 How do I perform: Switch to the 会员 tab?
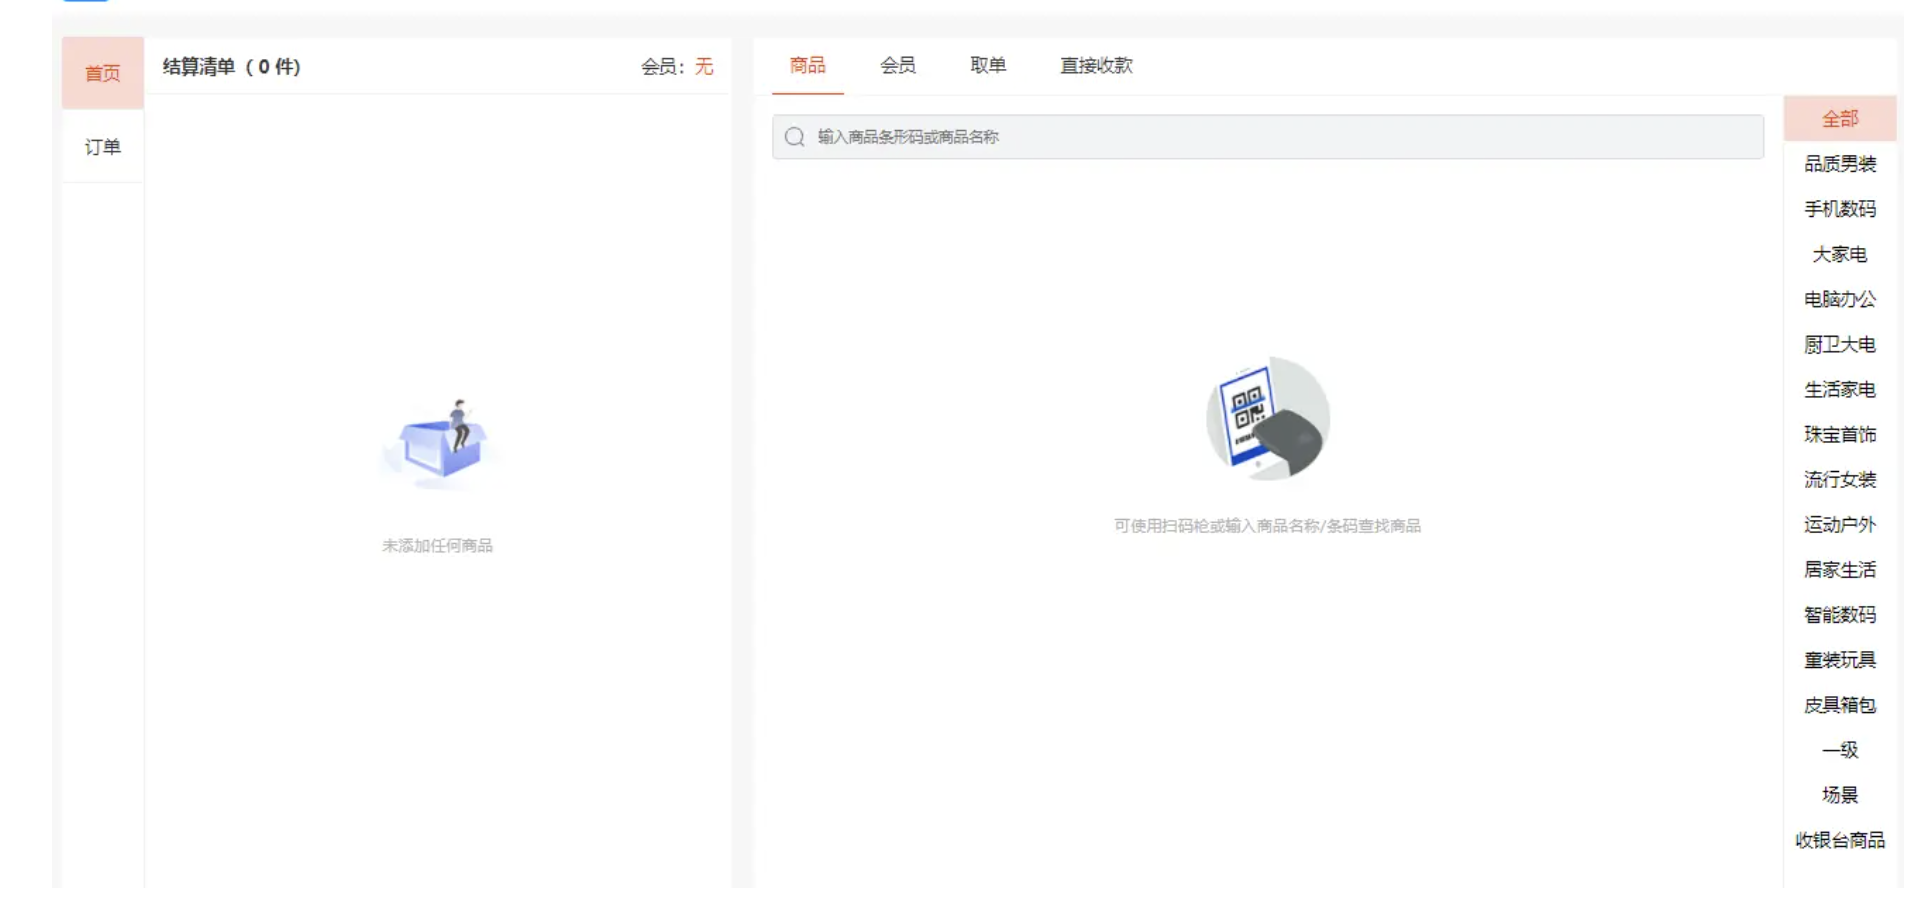point(897,66)
